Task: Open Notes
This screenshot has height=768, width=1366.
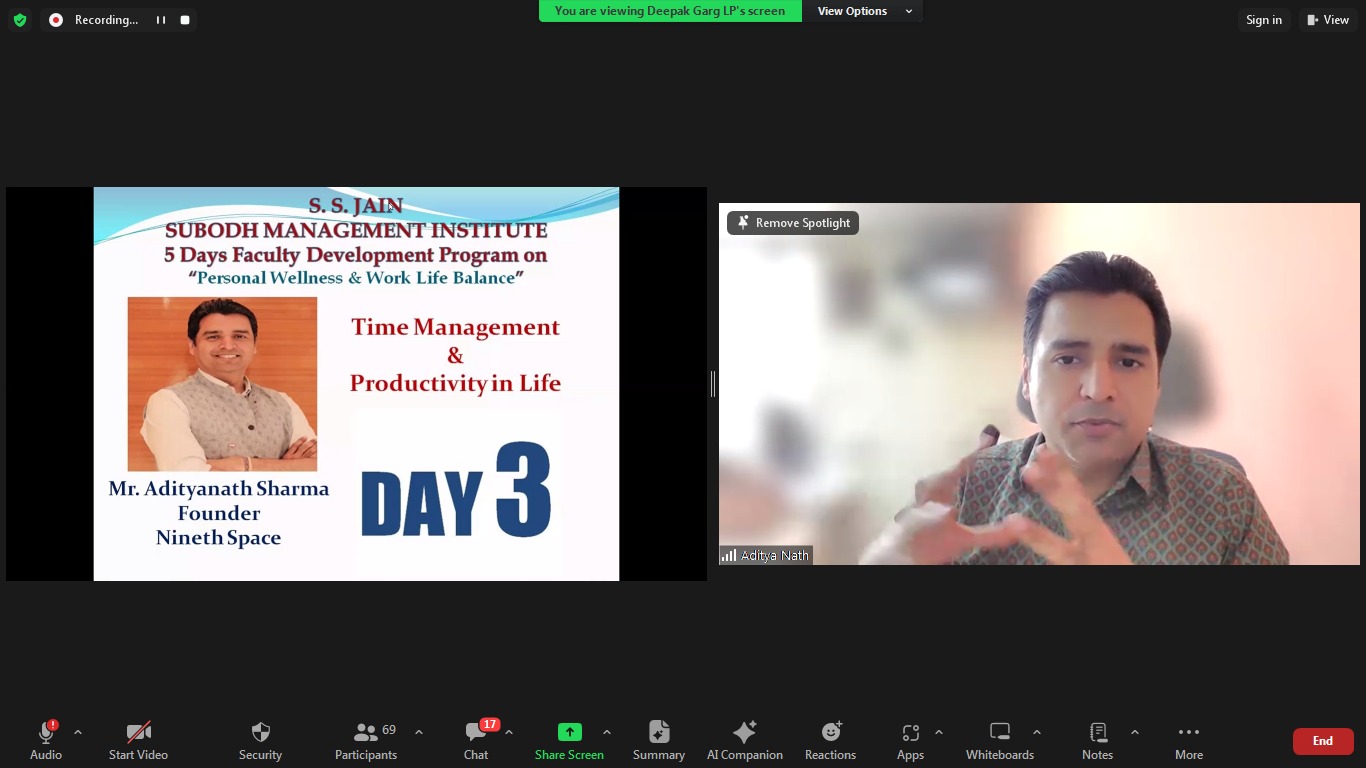Action: [x=1097, y=741]
